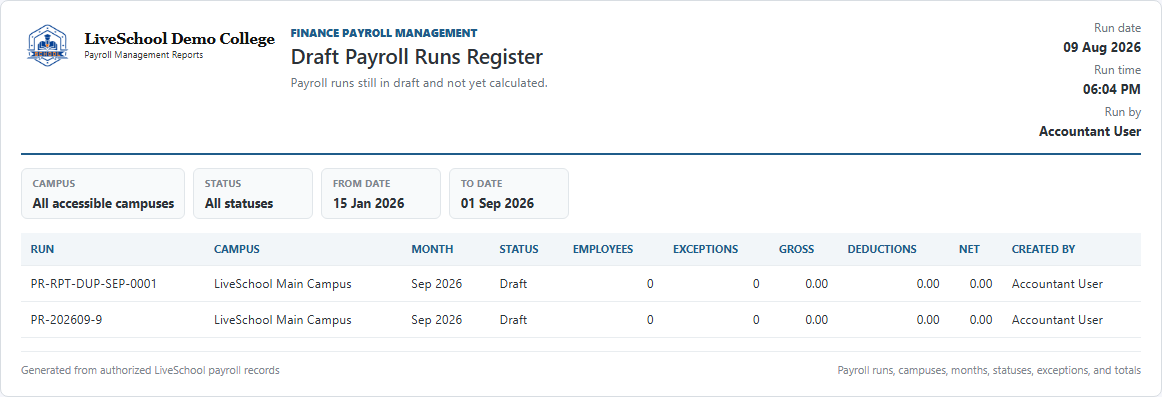This screenshot has width=1162, height=397.
Task: Click the footer text about authorized payroll records
Action: coord(150,370)
